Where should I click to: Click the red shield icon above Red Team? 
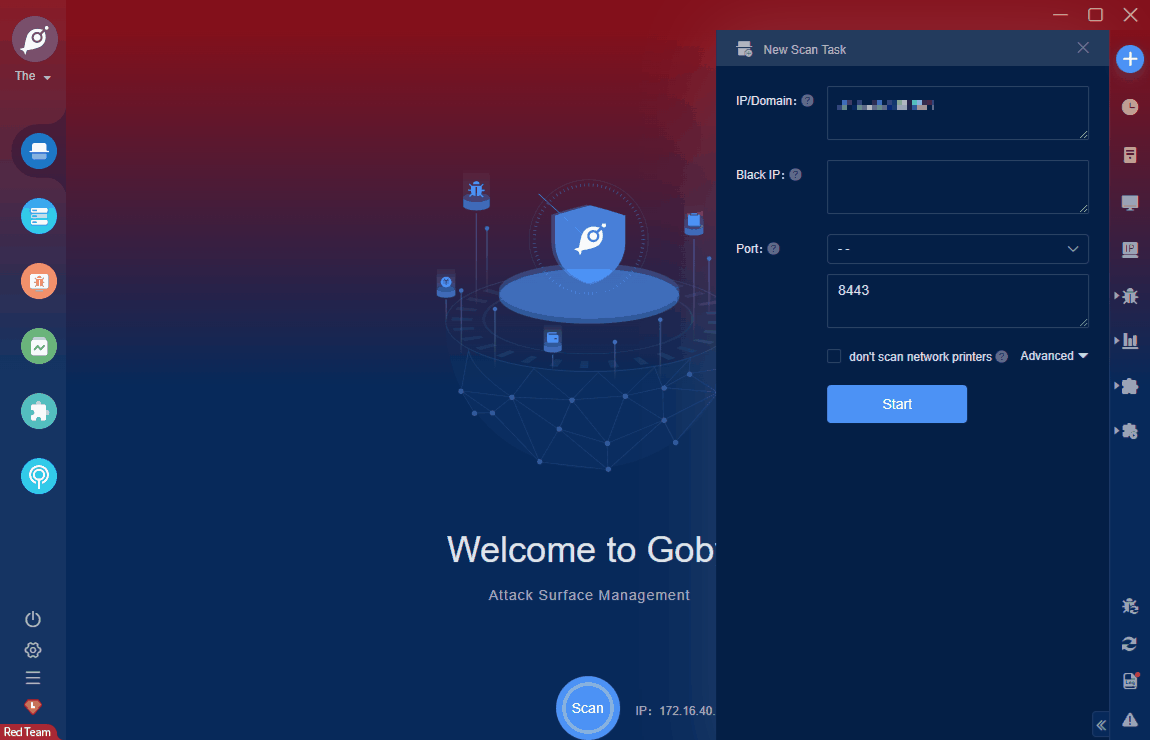(x=33, y=706)
